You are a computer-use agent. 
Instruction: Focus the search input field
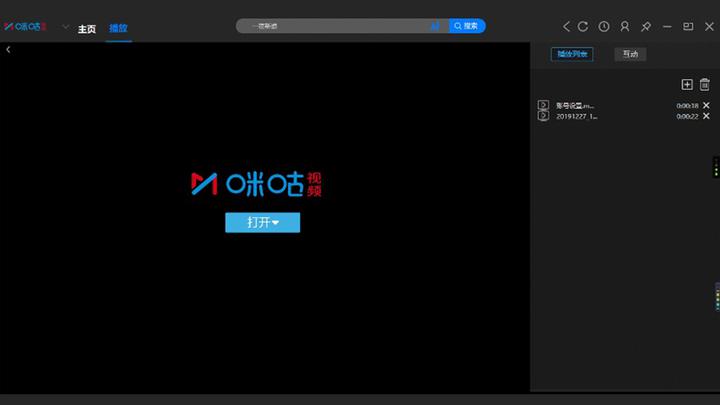[338, 26]
